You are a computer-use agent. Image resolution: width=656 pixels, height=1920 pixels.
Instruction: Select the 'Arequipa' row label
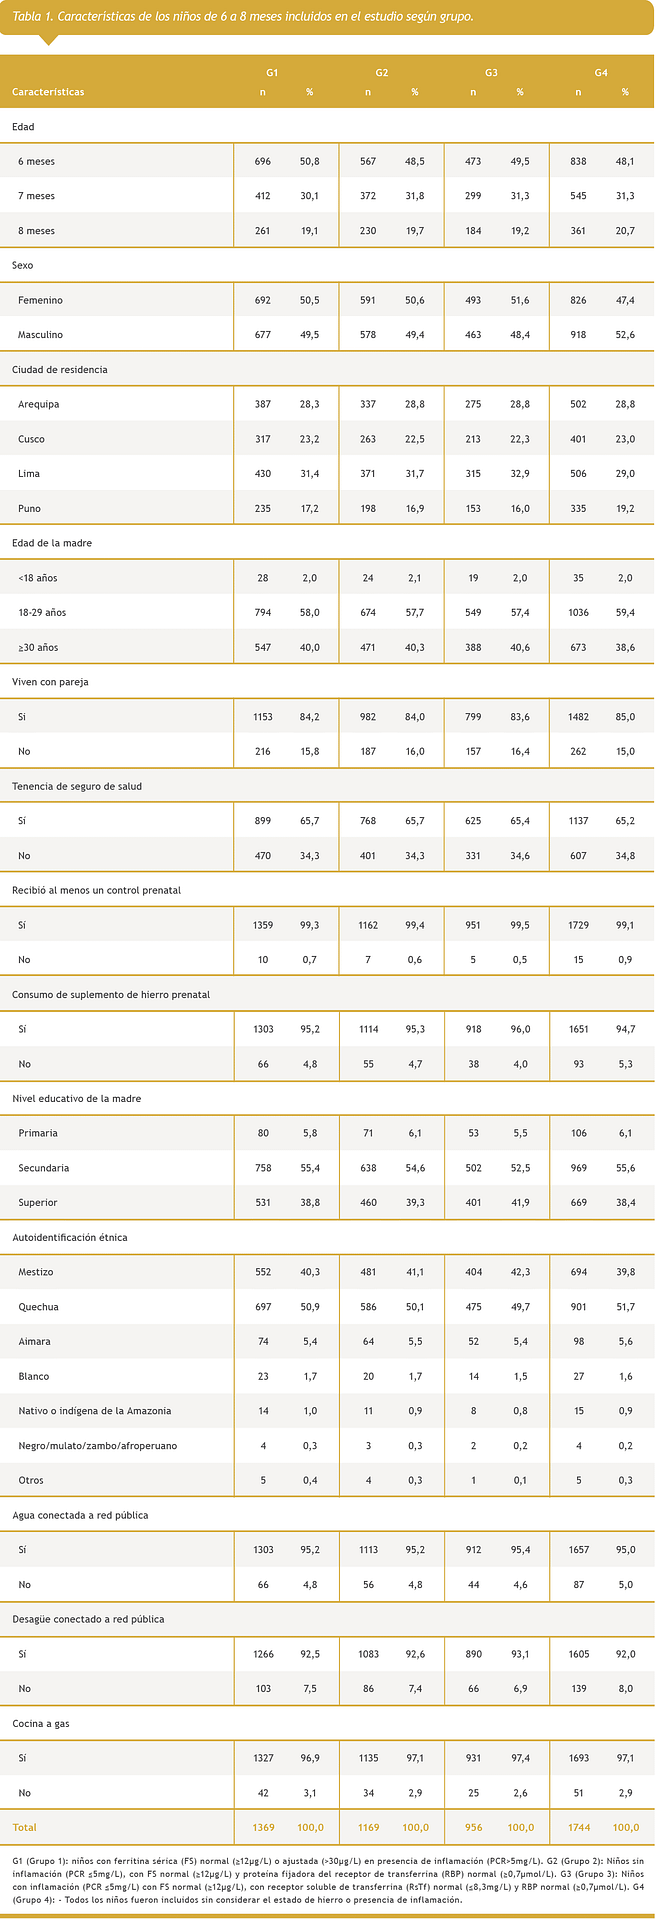pos(38,404)
